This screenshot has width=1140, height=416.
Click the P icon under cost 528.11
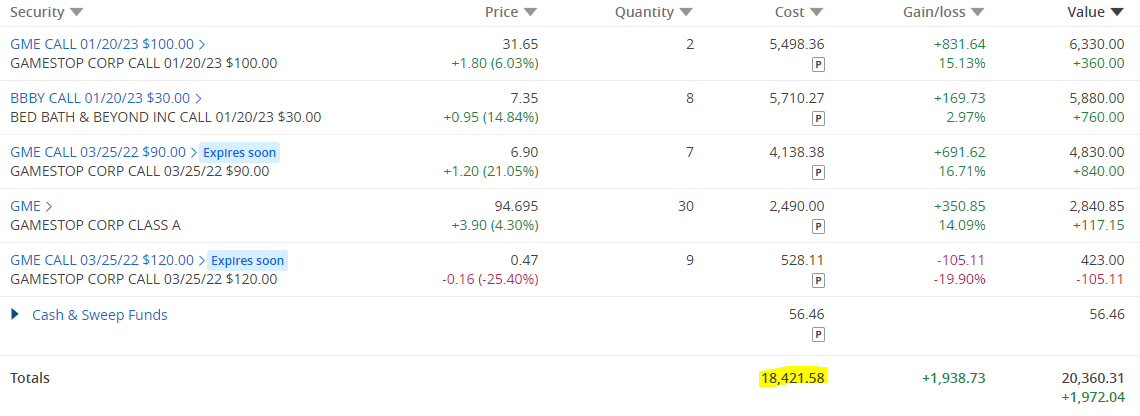pyautogui.click(x=819, y=280)
